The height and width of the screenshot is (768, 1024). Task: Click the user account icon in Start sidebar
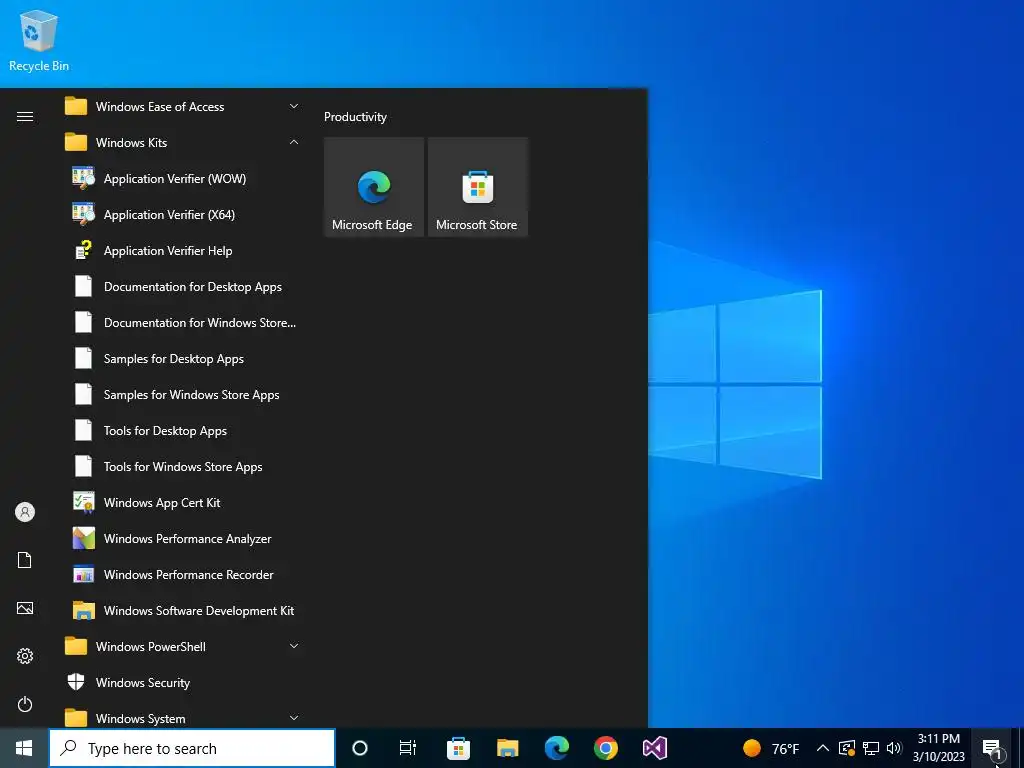pyautogui.click(x=25, y=512)
